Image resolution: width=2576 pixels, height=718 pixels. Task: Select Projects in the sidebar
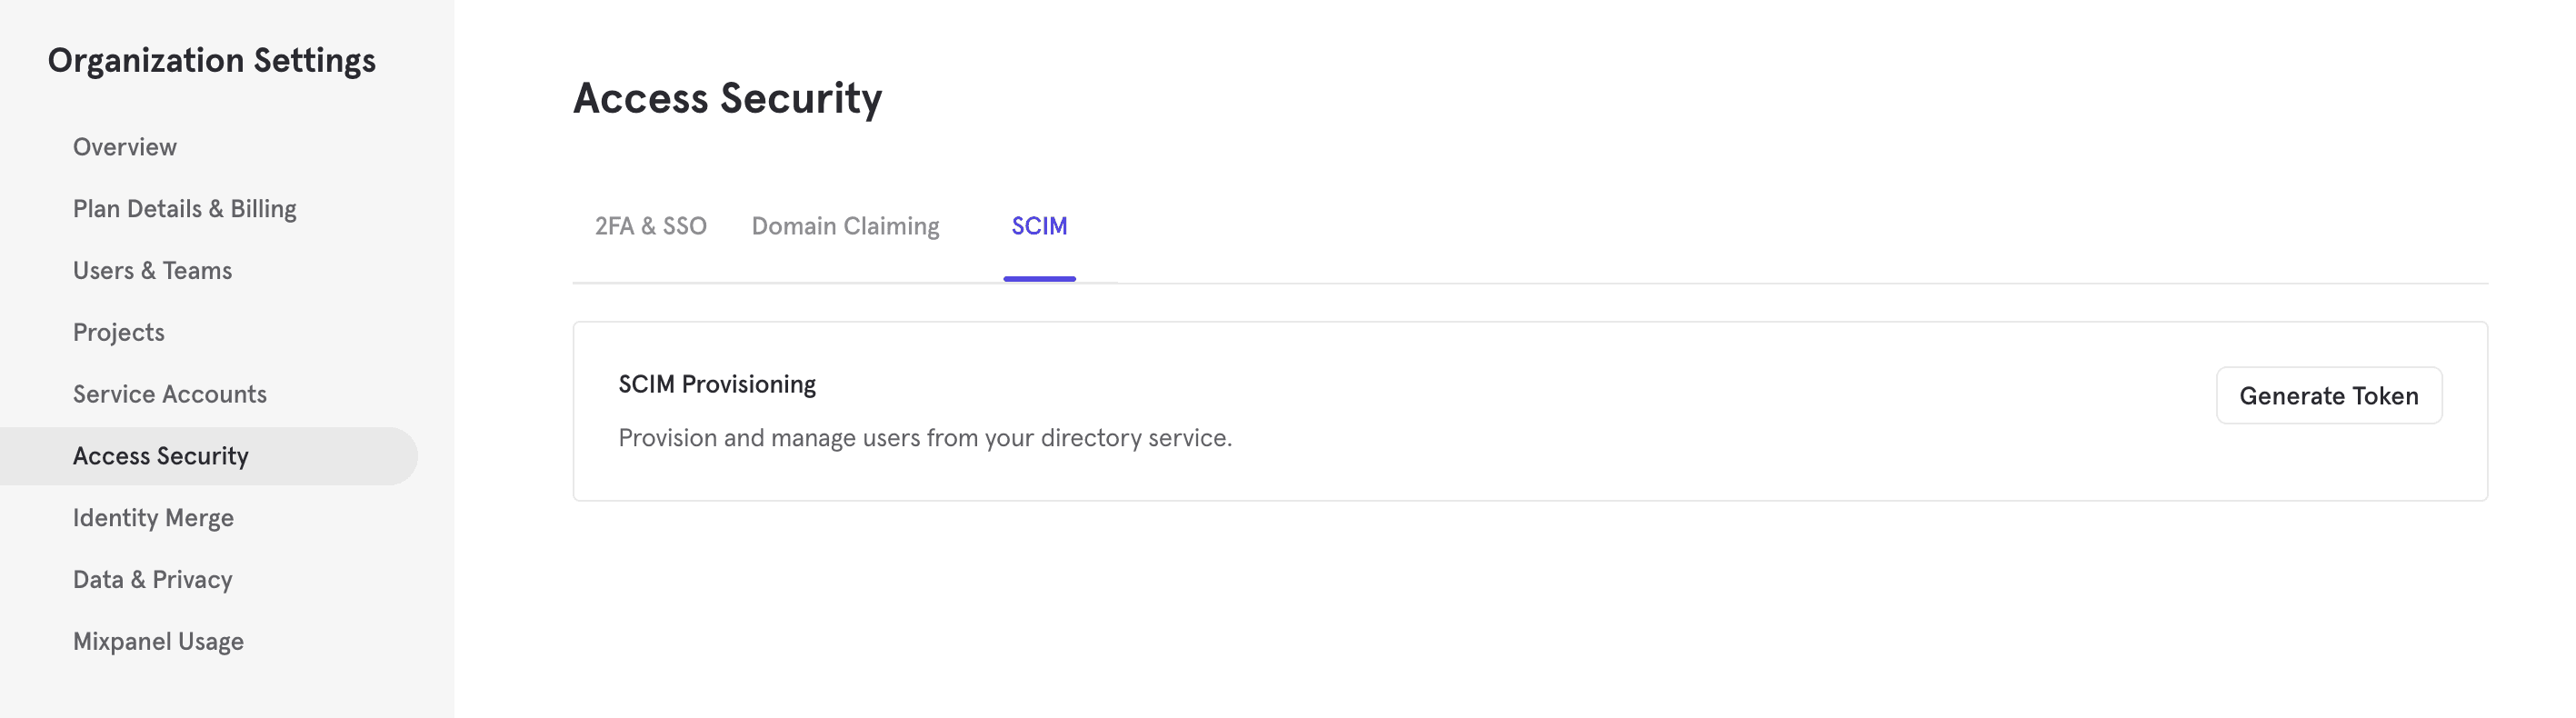coord(119,332)
